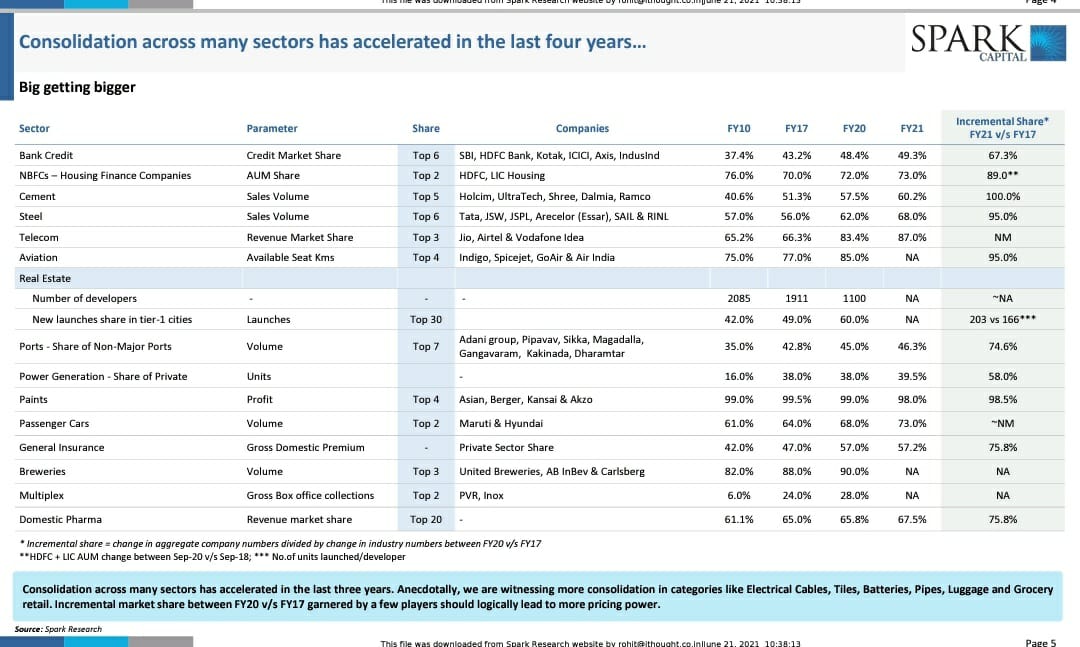Select 'New launches share in tier-1 cities'
The width and height of the screenshot is (1080, 647).
click(112, 319)
